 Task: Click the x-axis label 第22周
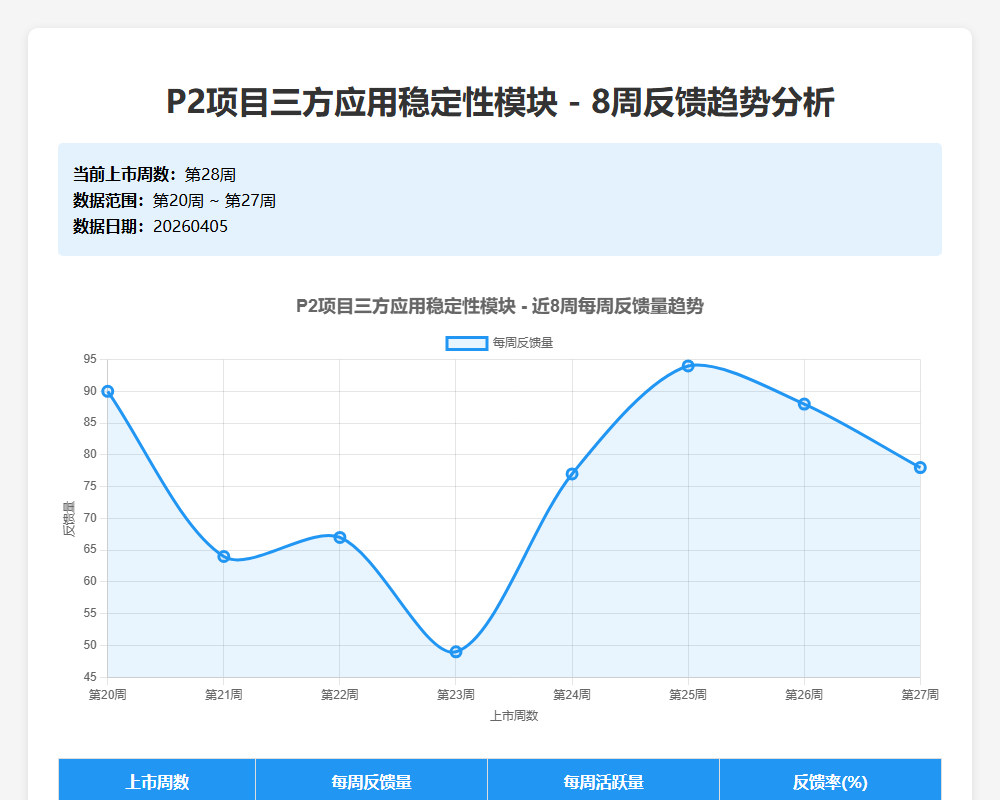340,695
